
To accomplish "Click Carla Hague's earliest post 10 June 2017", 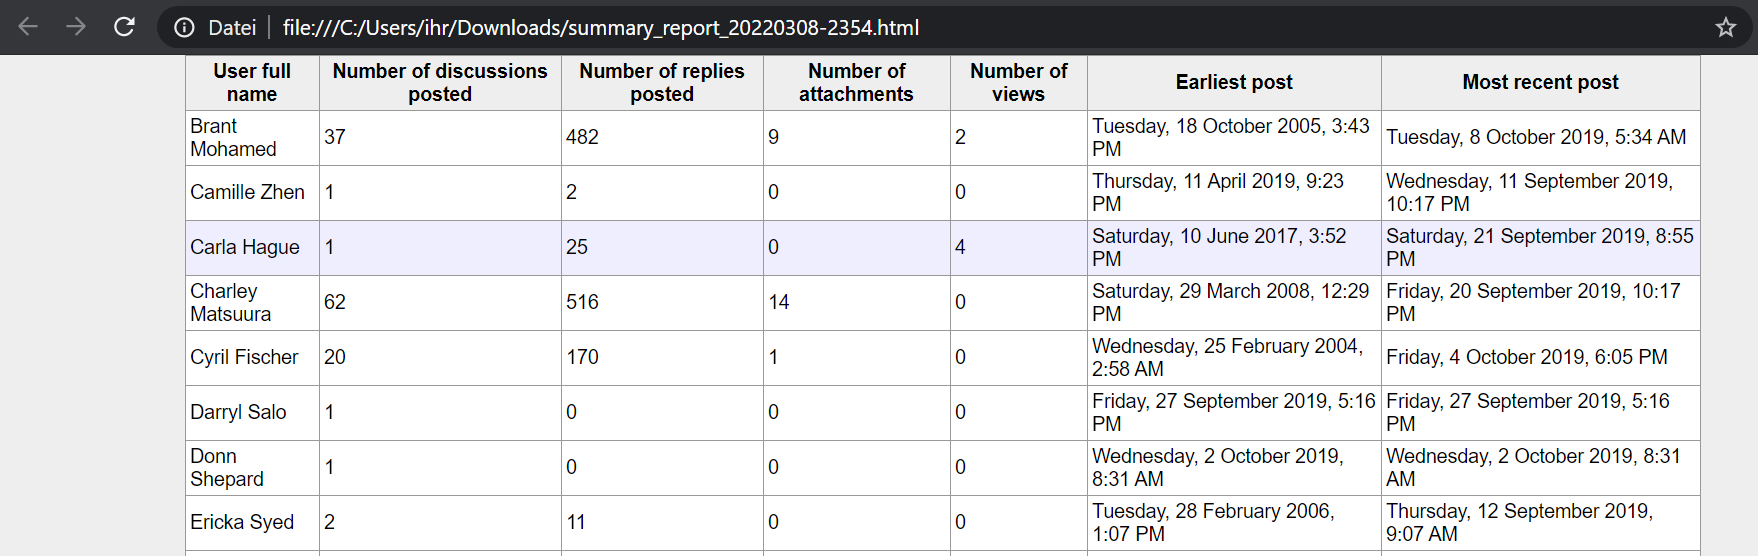I will [x=1219, y=248].
